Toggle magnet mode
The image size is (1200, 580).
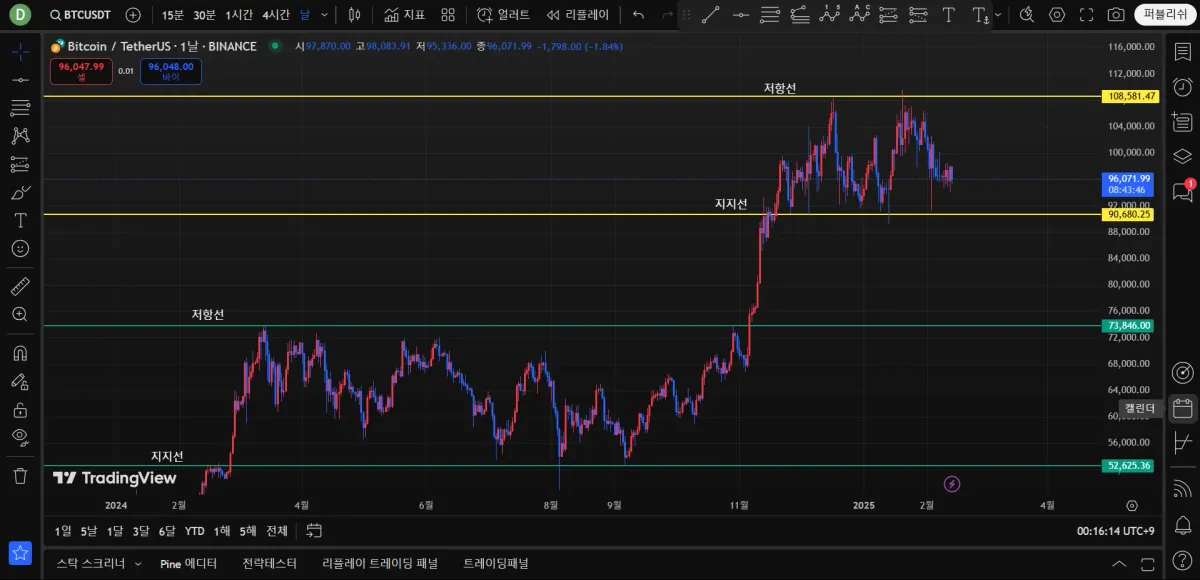pyautogui.click(x=20, y=353)
